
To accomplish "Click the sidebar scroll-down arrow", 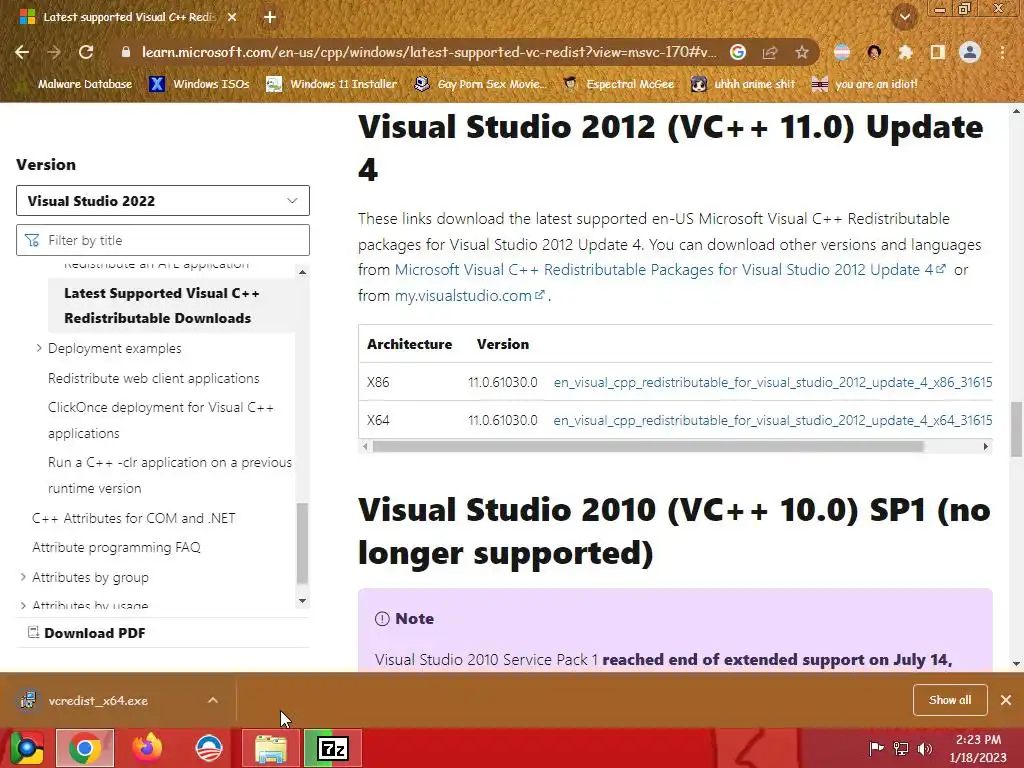I will coord(302,601).
